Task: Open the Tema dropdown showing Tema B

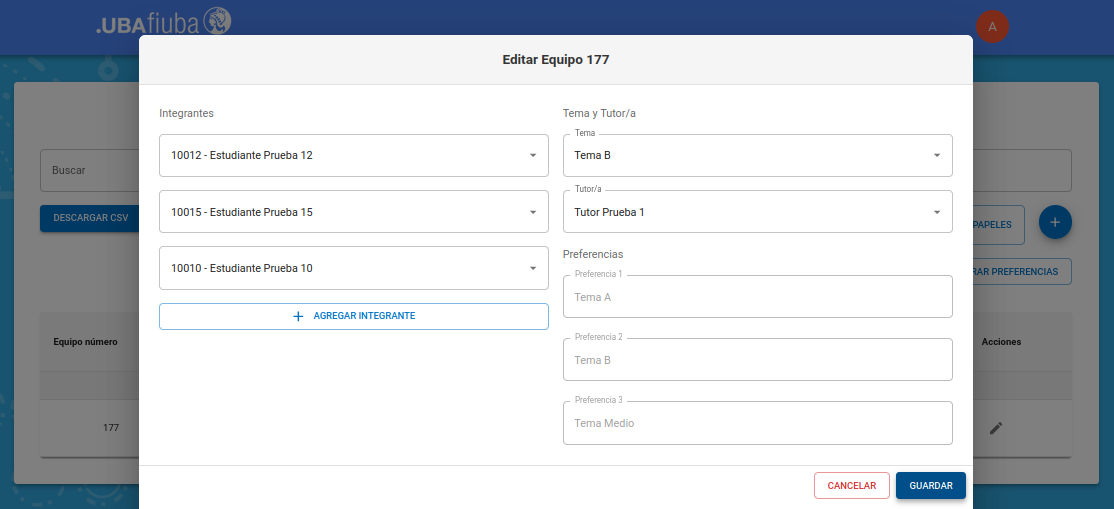Action: 757,156
